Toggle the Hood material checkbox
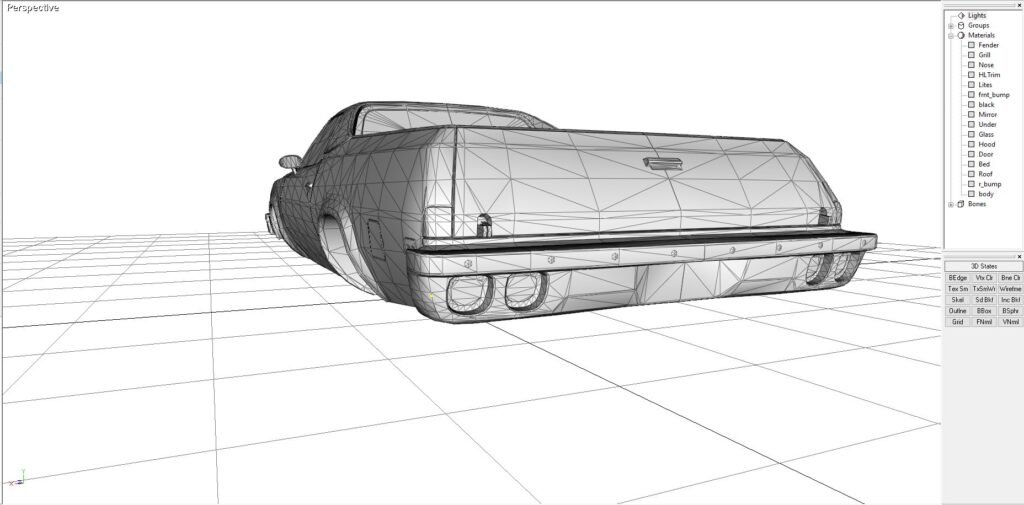This screenshot has height=505, width=1024. tap(971, 144)
